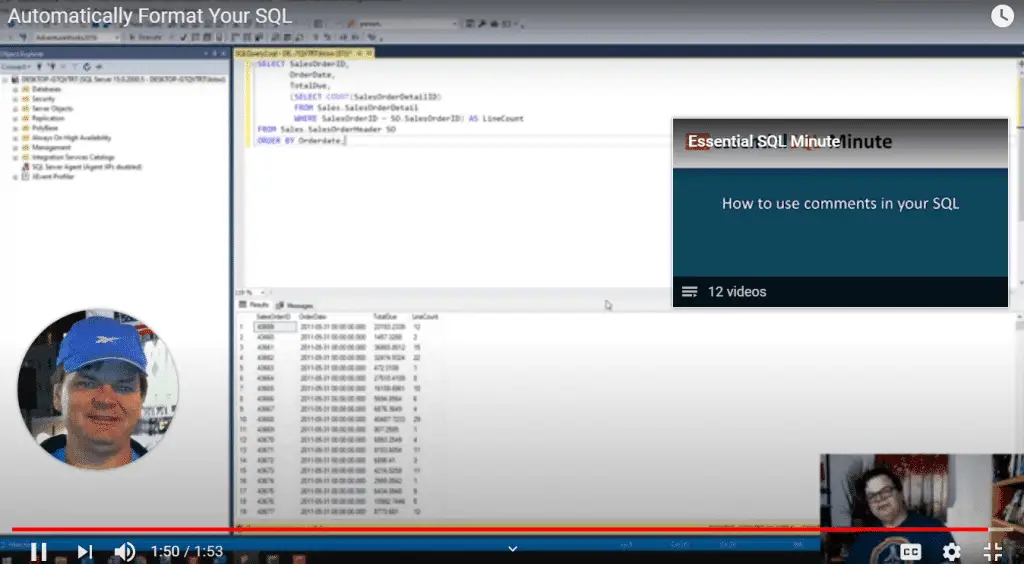
Task: Click the Execute button in SSMS toolbar
Action: 145,37
